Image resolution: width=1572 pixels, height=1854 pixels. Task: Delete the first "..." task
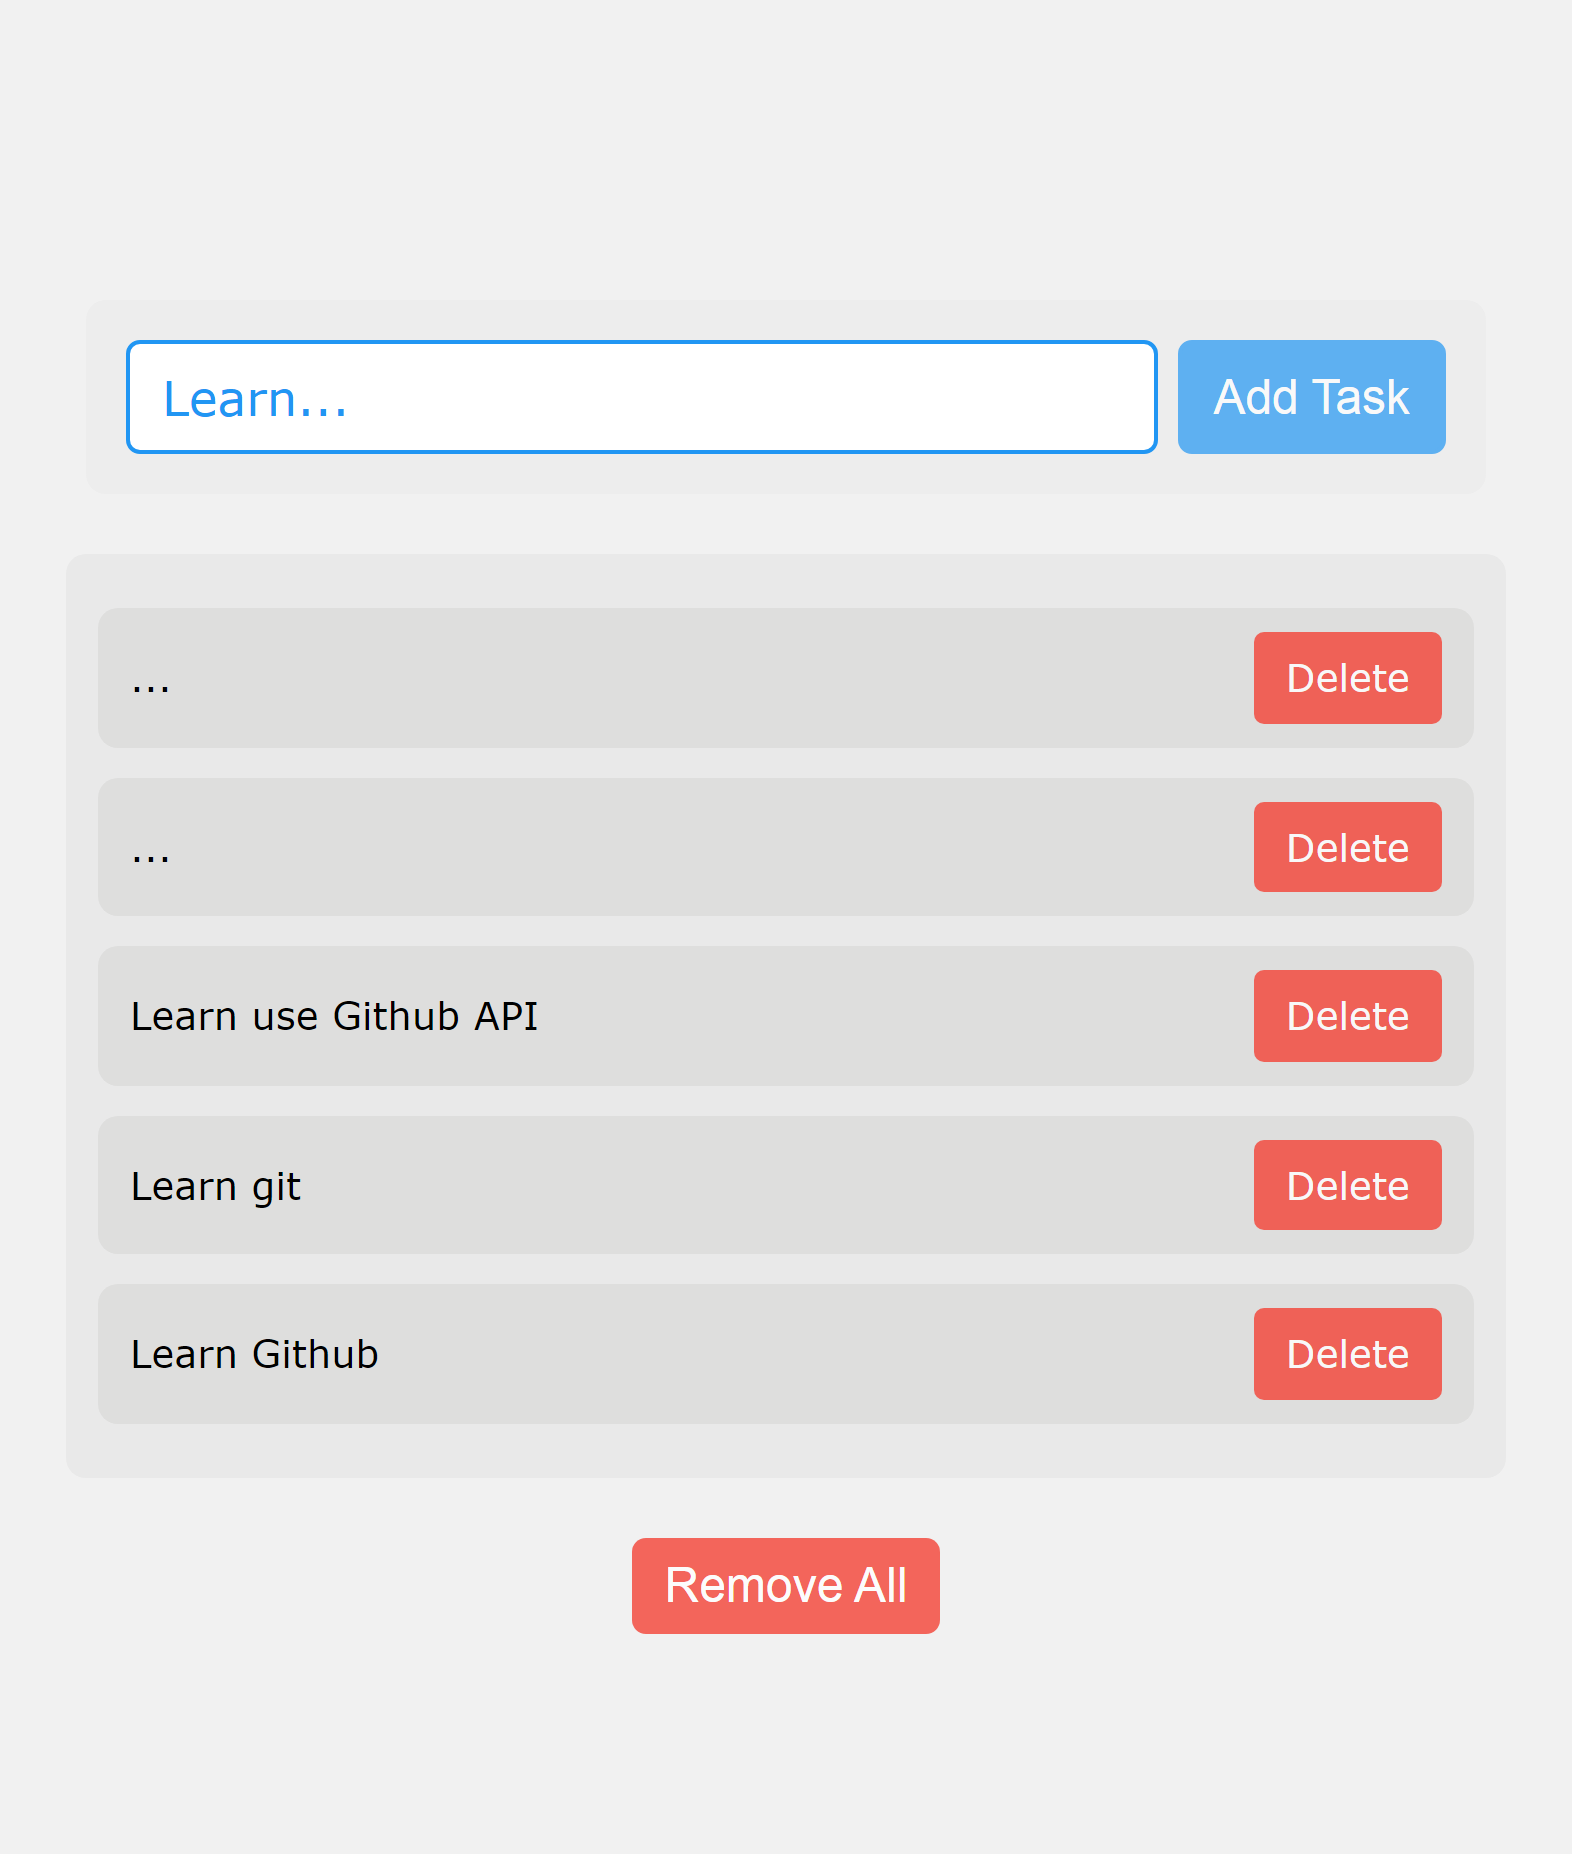1347,678
